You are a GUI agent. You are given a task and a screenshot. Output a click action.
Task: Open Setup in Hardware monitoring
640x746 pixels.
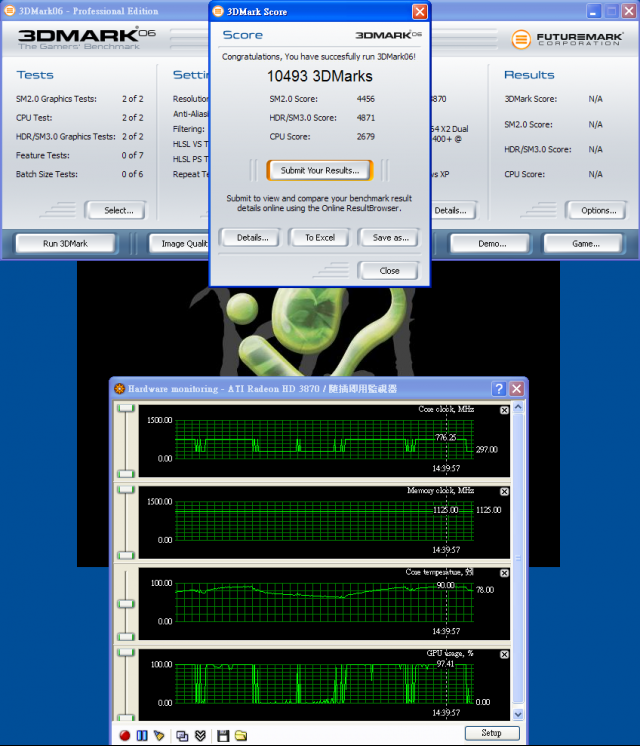tap(492, 733)
